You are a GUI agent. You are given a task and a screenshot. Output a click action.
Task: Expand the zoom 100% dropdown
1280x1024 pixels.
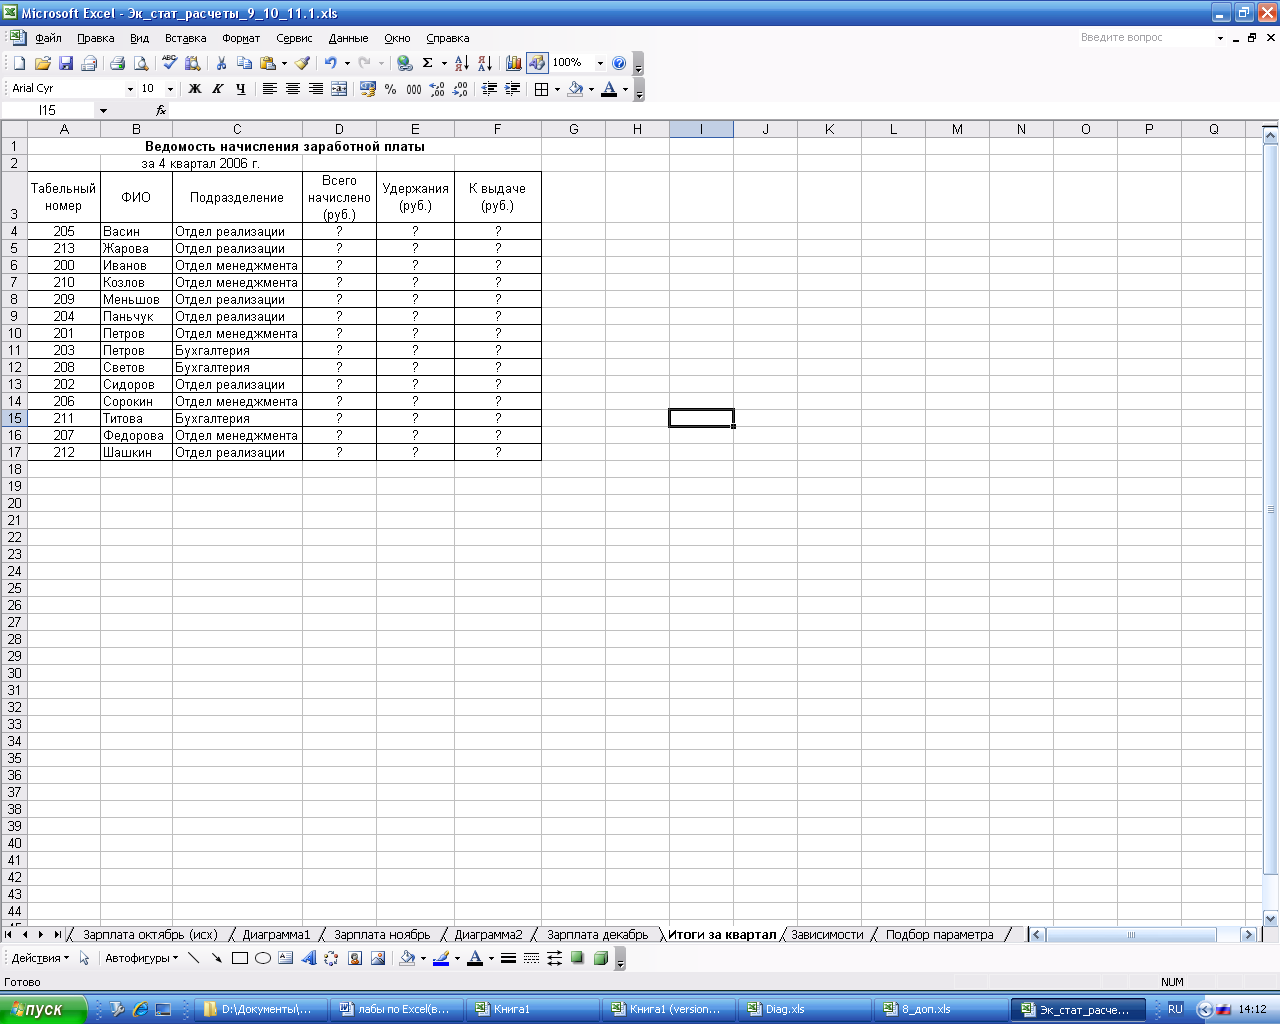[600, 63]
